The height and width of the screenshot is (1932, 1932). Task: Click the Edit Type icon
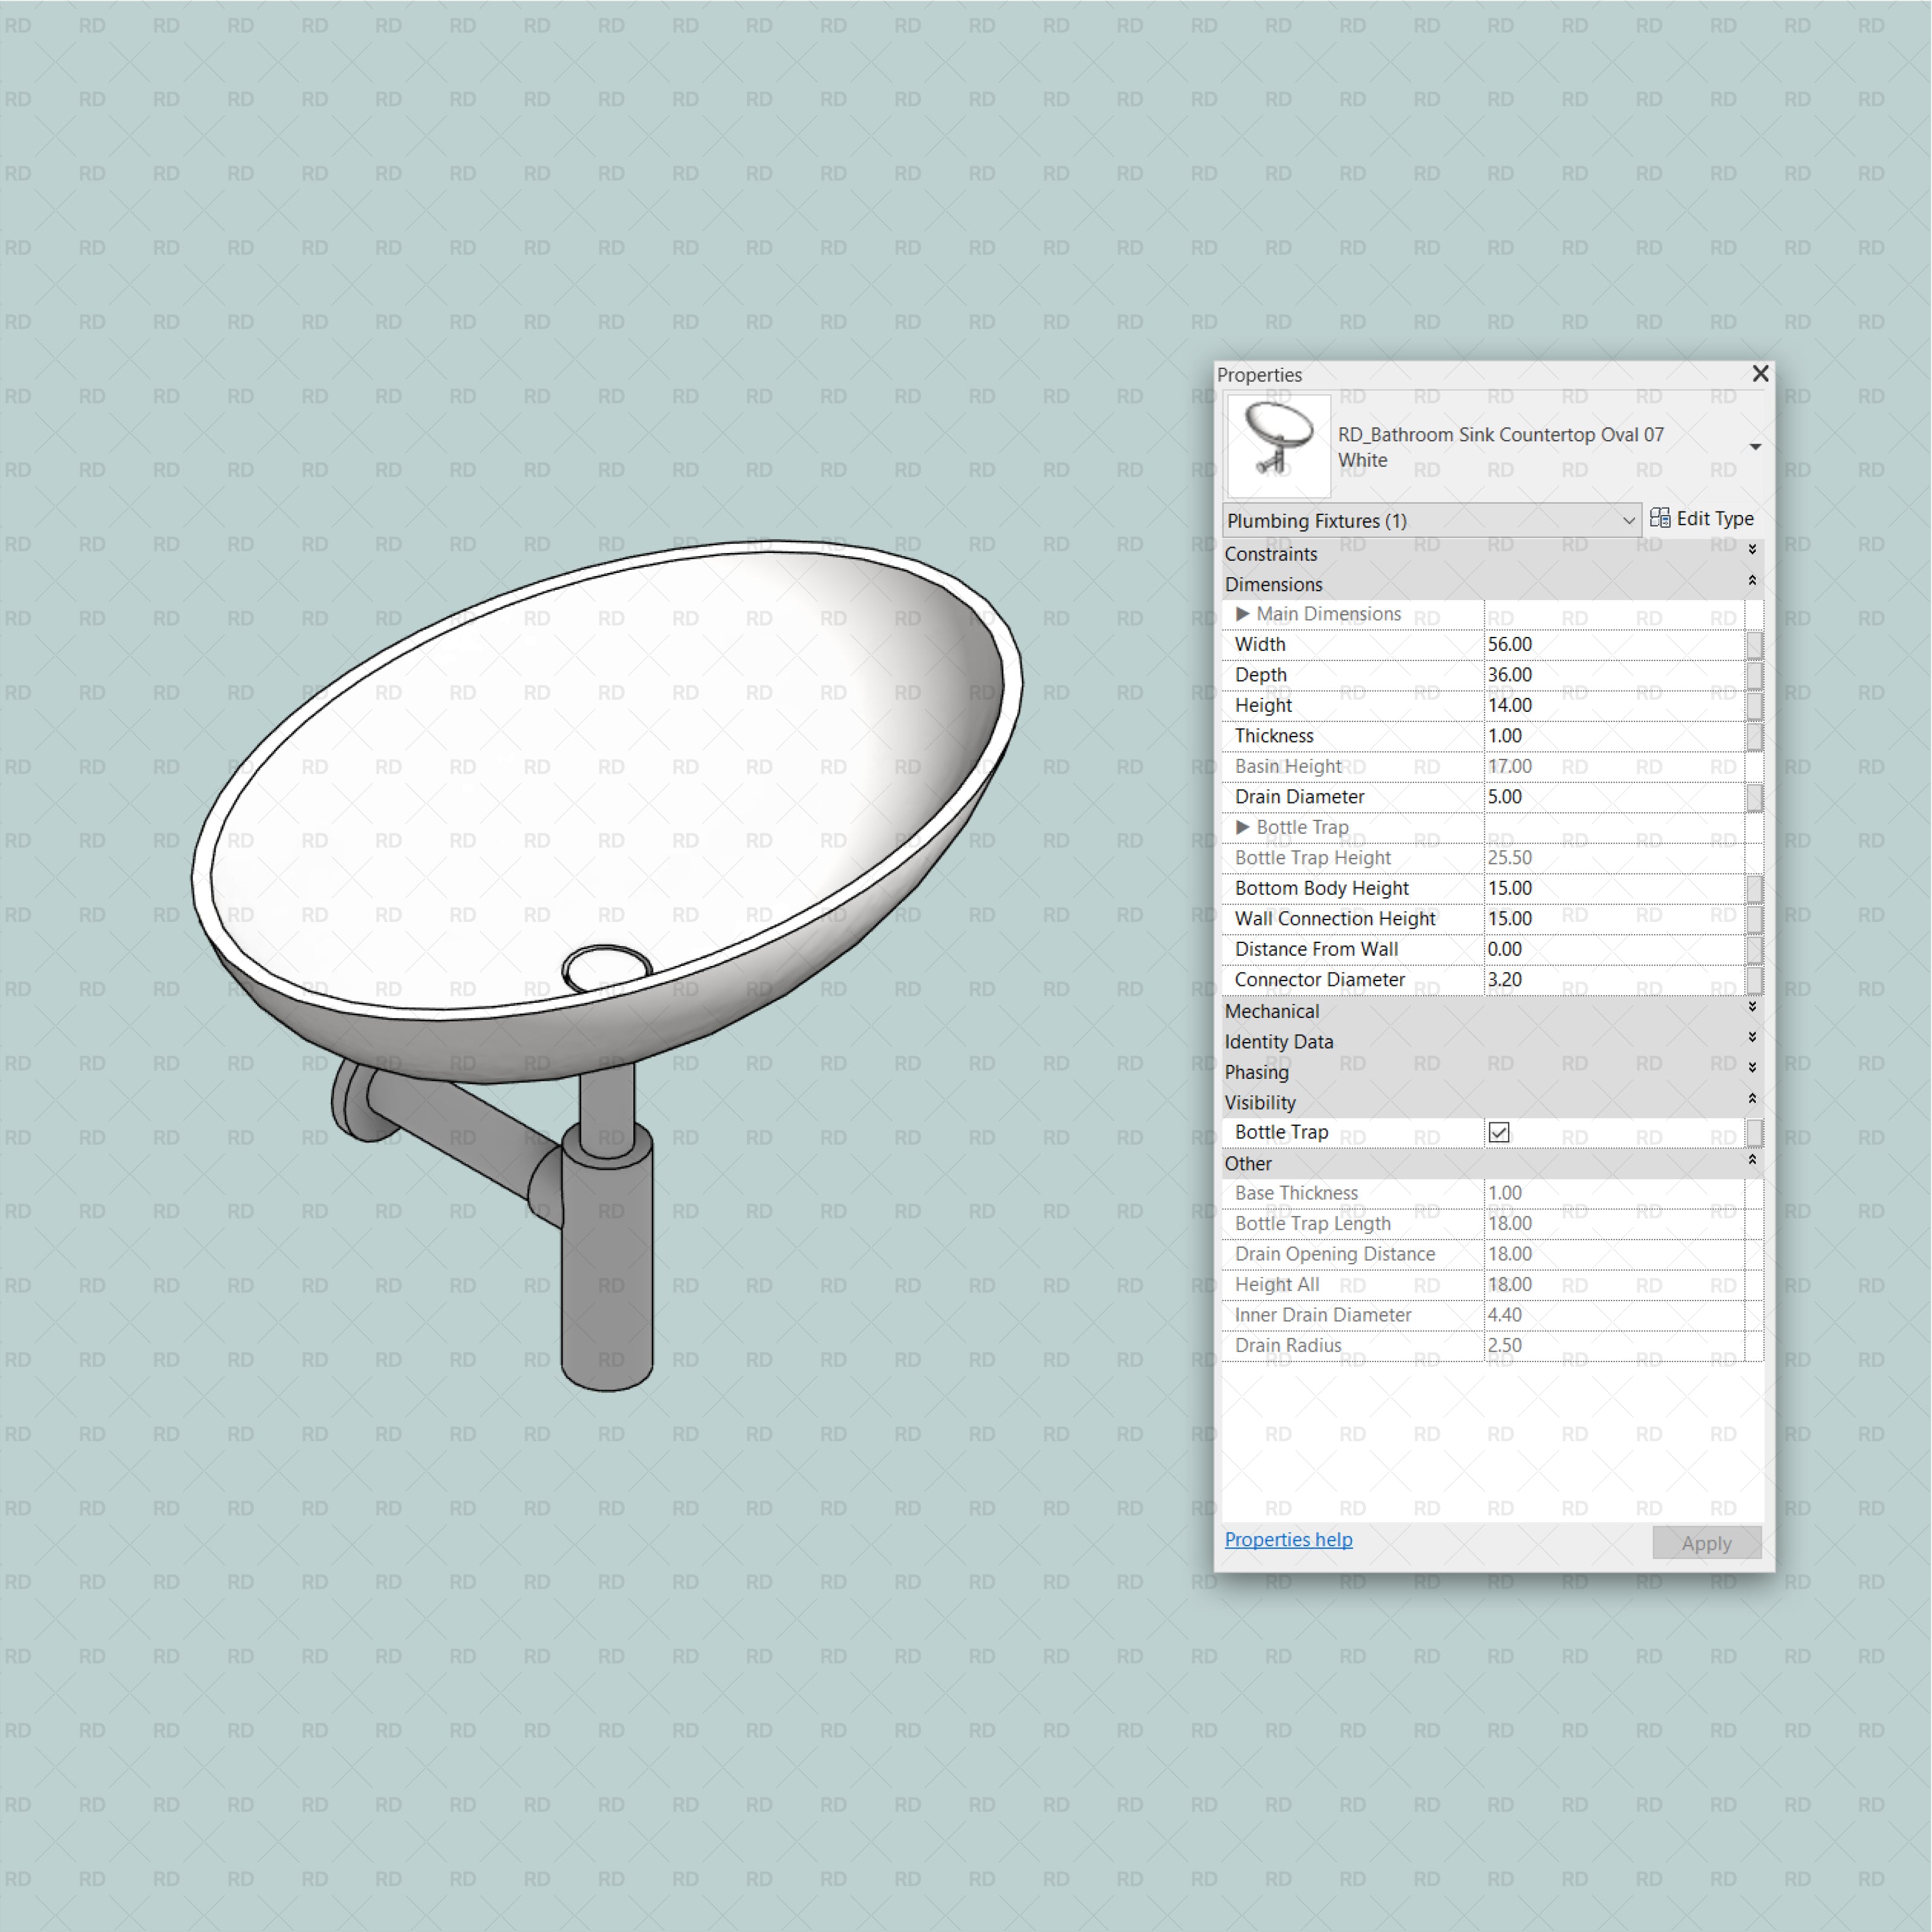[x=1660, y=518]
